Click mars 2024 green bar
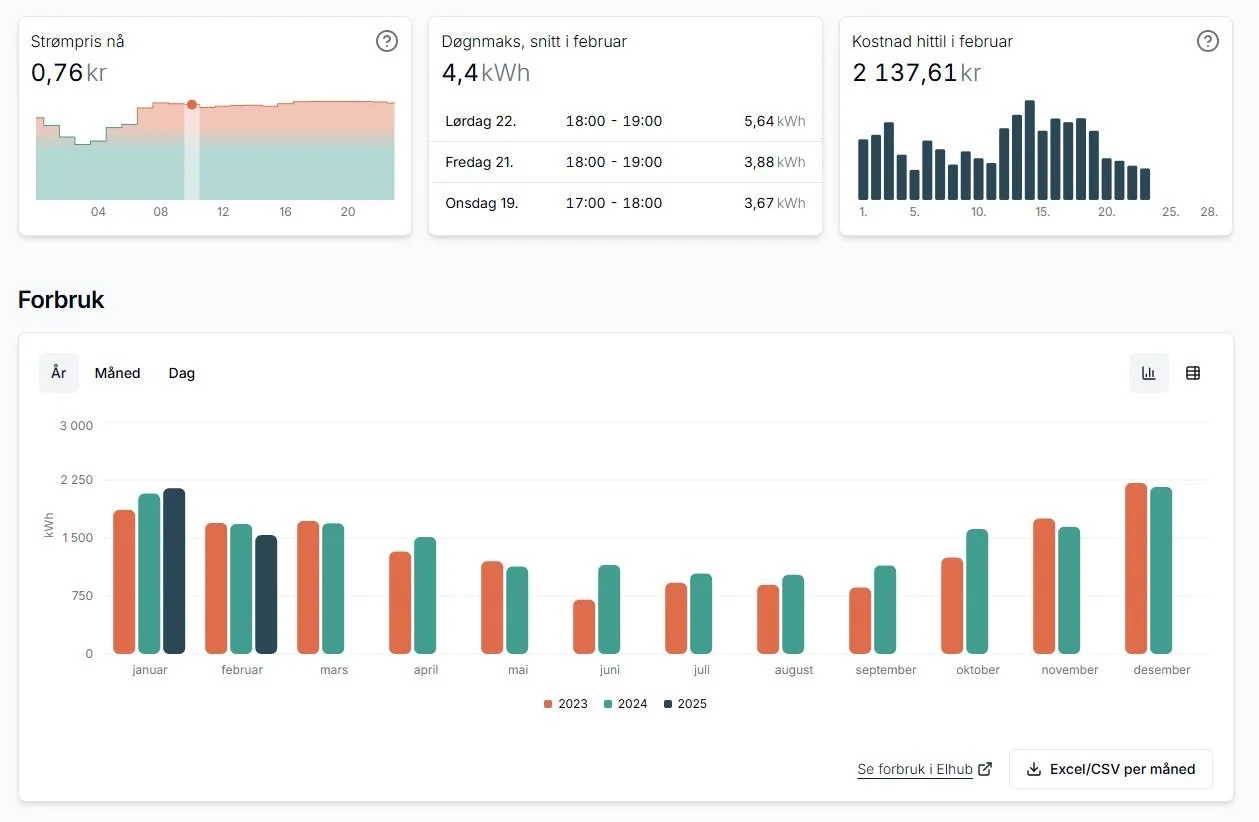This screenshot has height=822, width=1259. click(x=333, y=589)
